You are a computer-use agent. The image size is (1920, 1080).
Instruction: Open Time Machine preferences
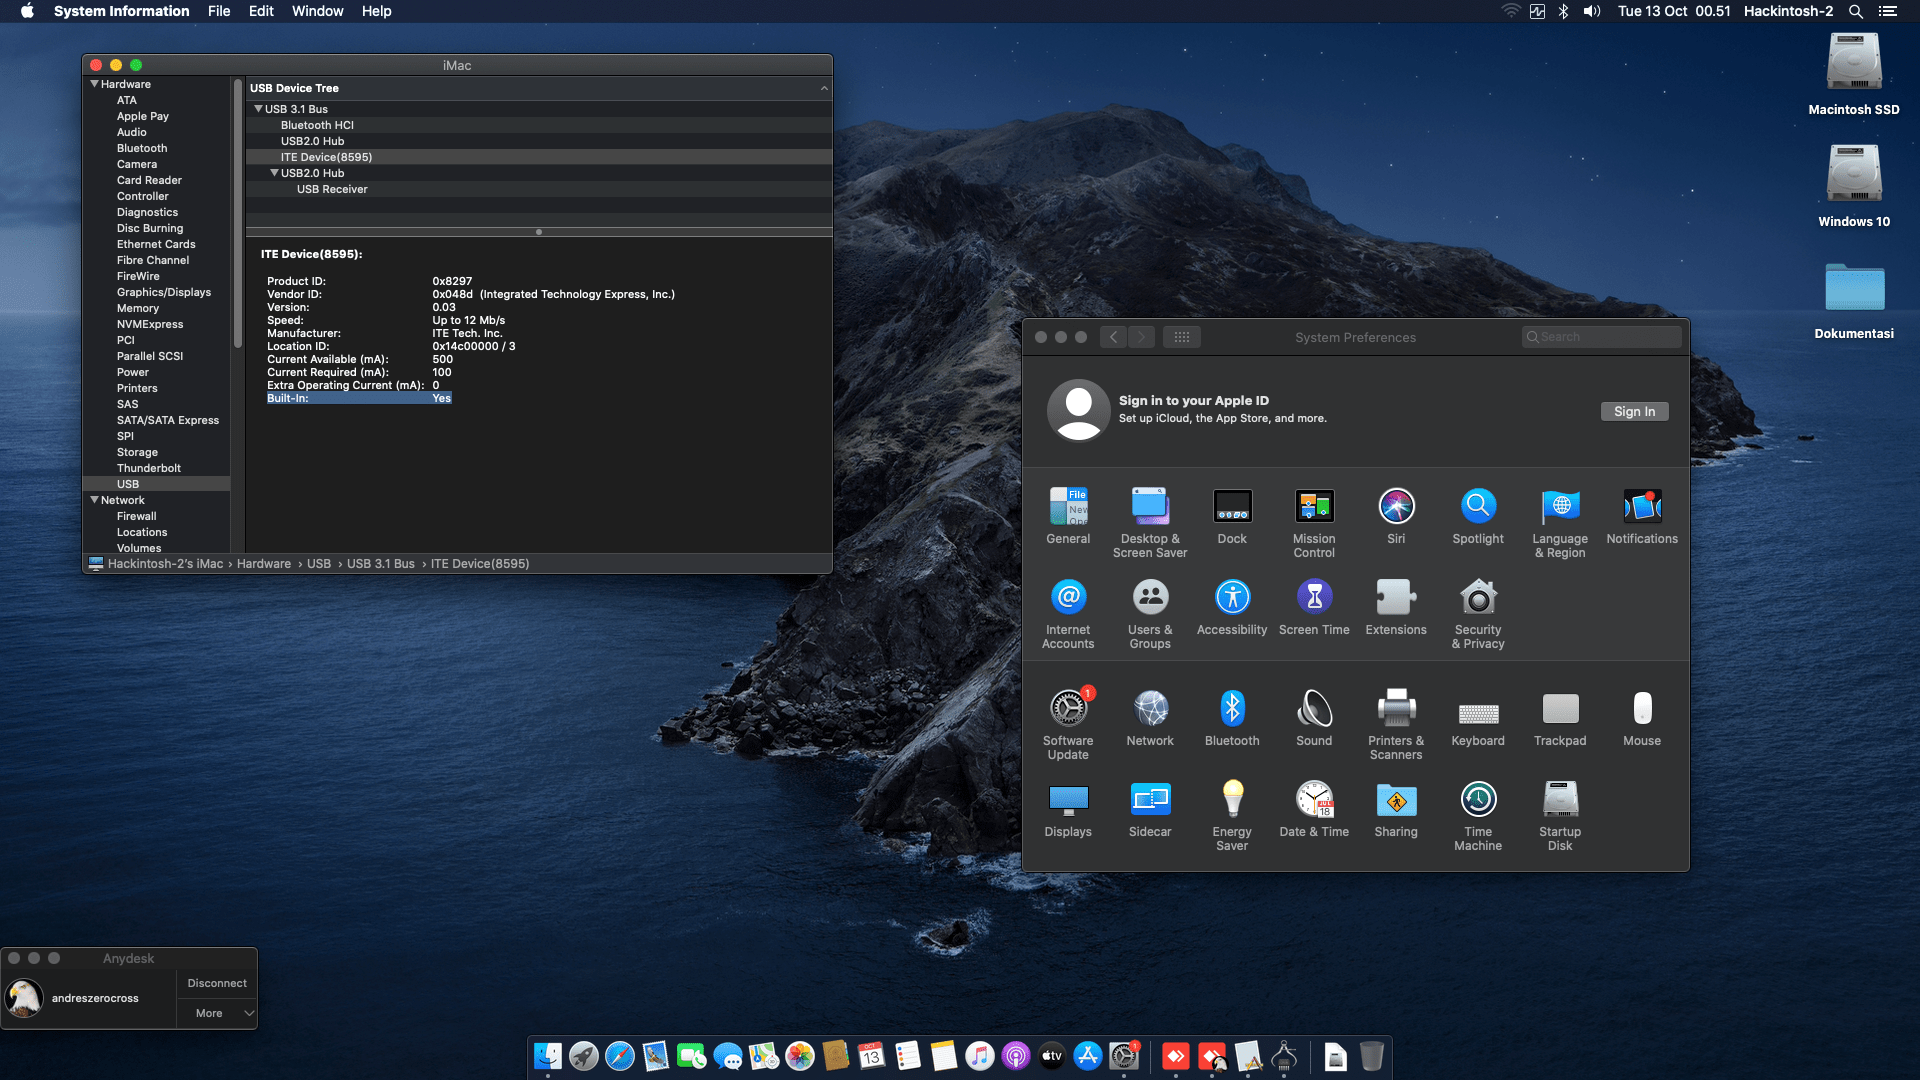(x=1478, y=816)
